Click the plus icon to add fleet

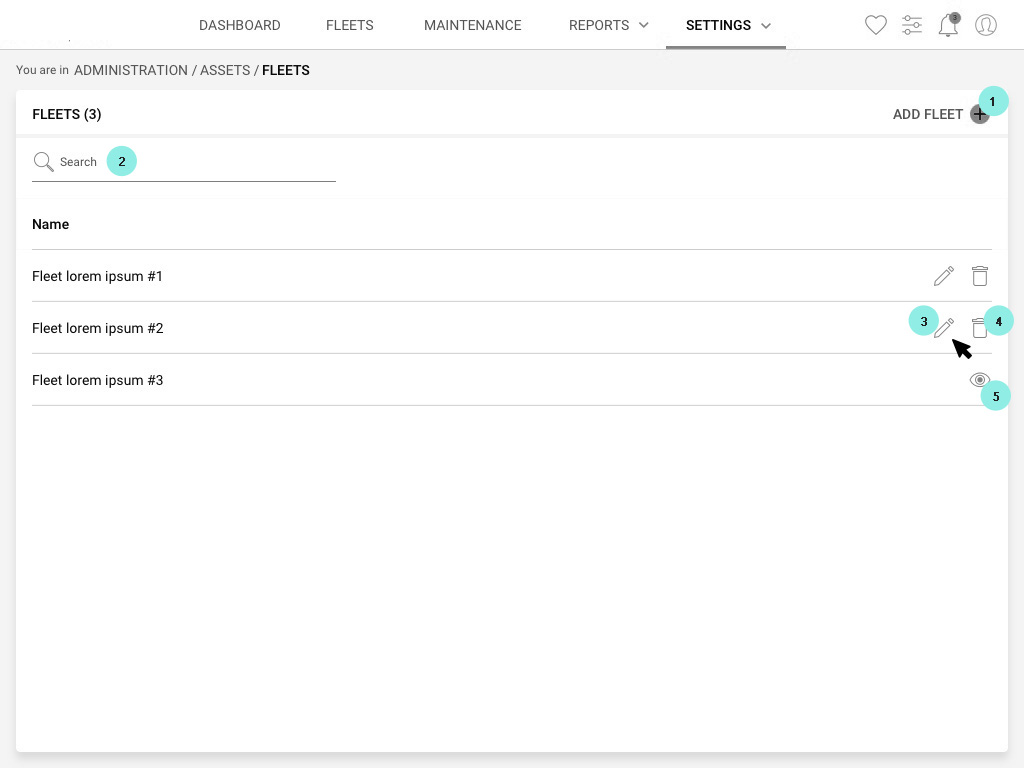pyautogui.click(x=979, y=114)
